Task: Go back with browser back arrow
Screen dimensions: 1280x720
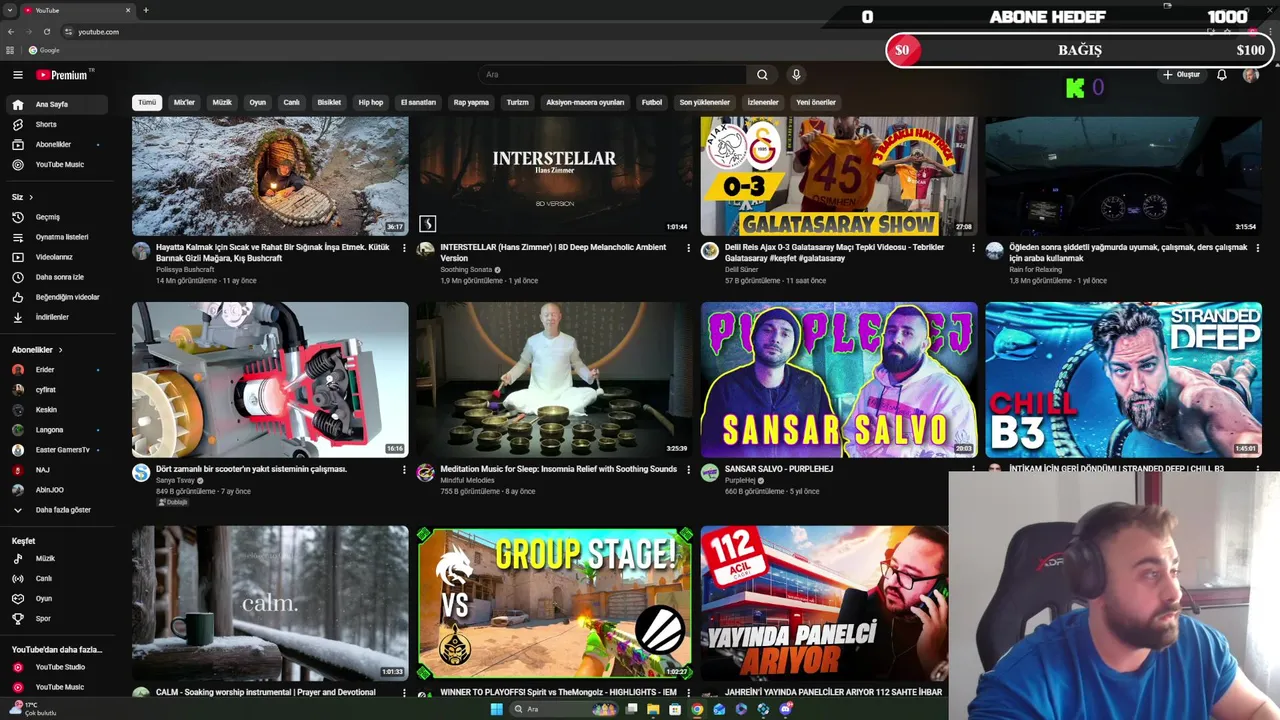Action: click(x=11, y=31)
